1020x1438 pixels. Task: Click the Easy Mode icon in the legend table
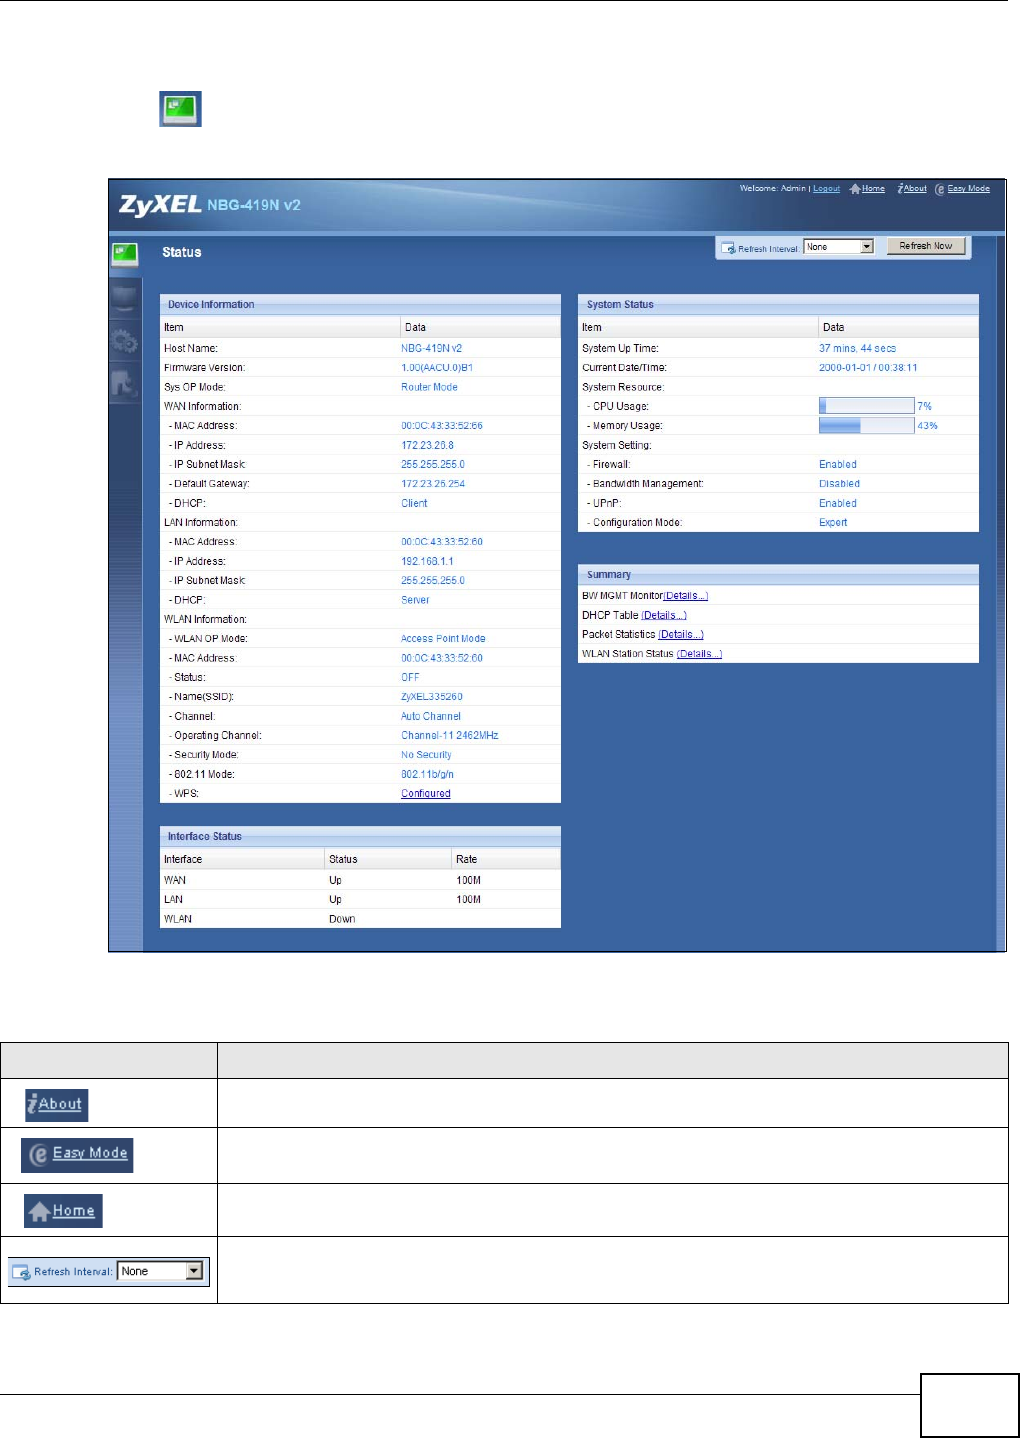pos(77,1154)
